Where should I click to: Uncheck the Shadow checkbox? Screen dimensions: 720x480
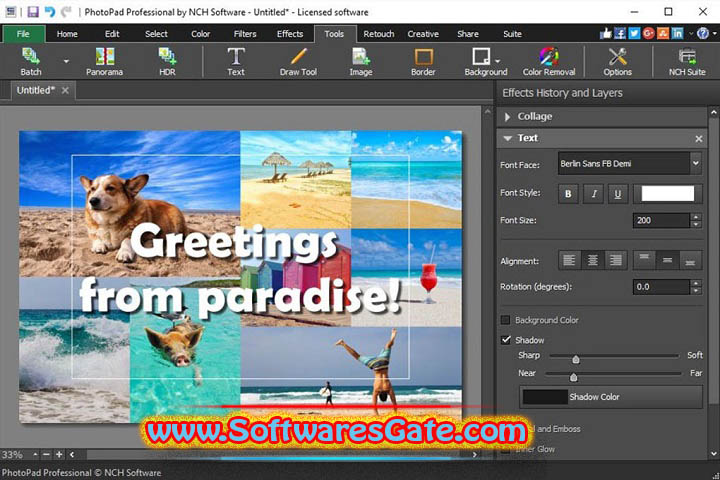pos(506,340)
